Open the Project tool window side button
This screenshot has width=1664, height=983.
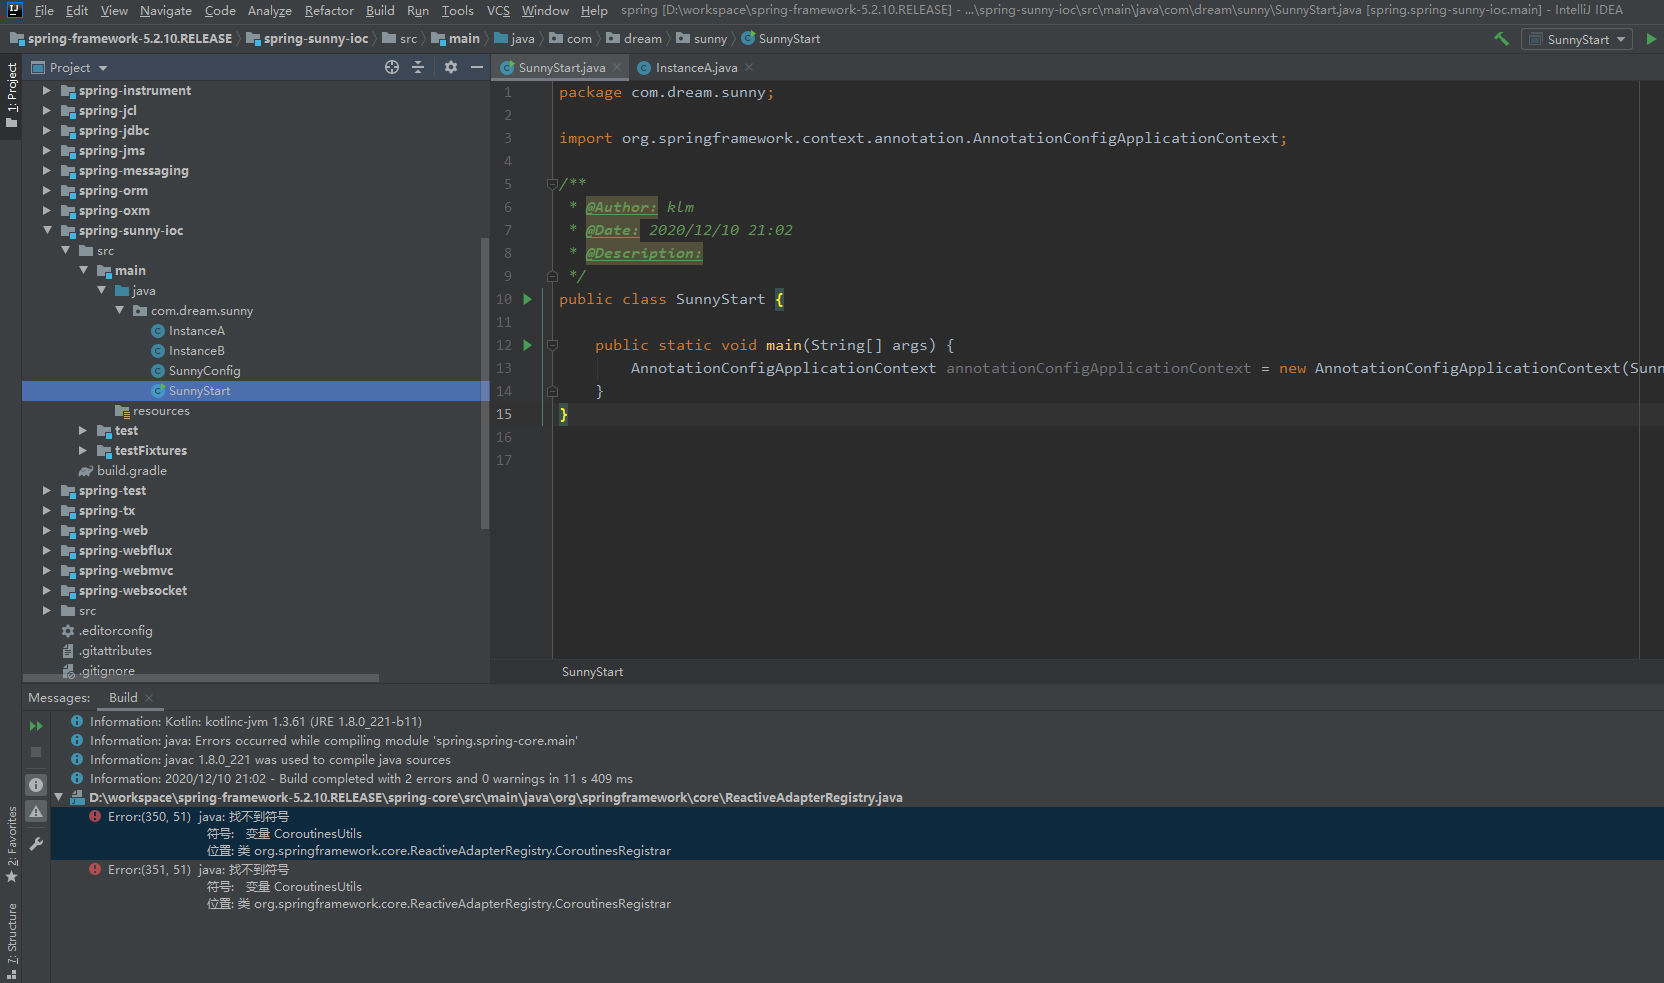pos(11,96)
